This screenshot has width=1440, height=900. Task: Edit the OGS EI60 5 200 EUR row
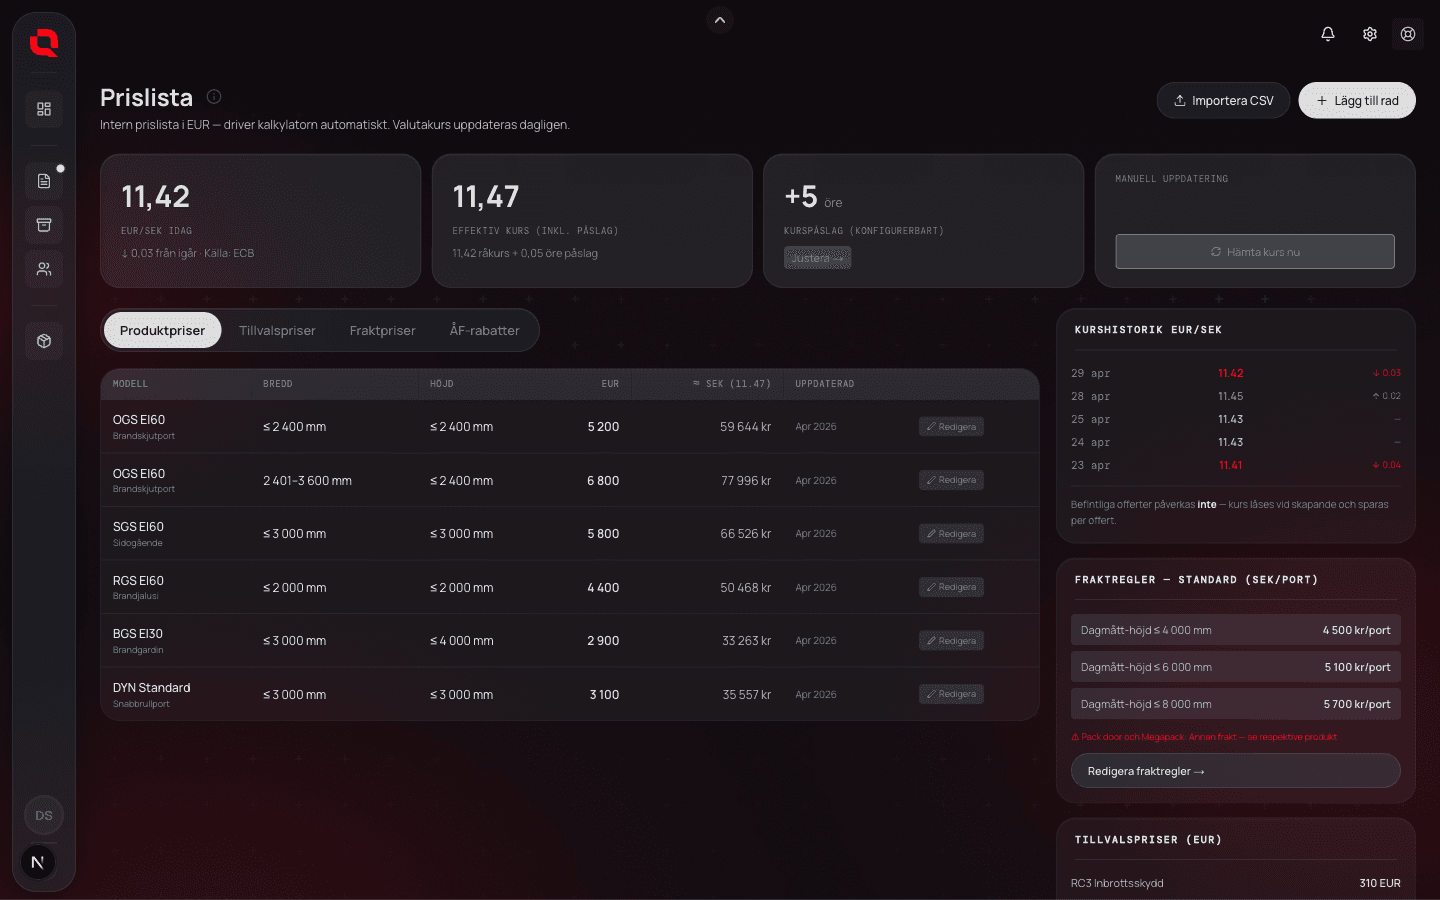coord(951,427)
